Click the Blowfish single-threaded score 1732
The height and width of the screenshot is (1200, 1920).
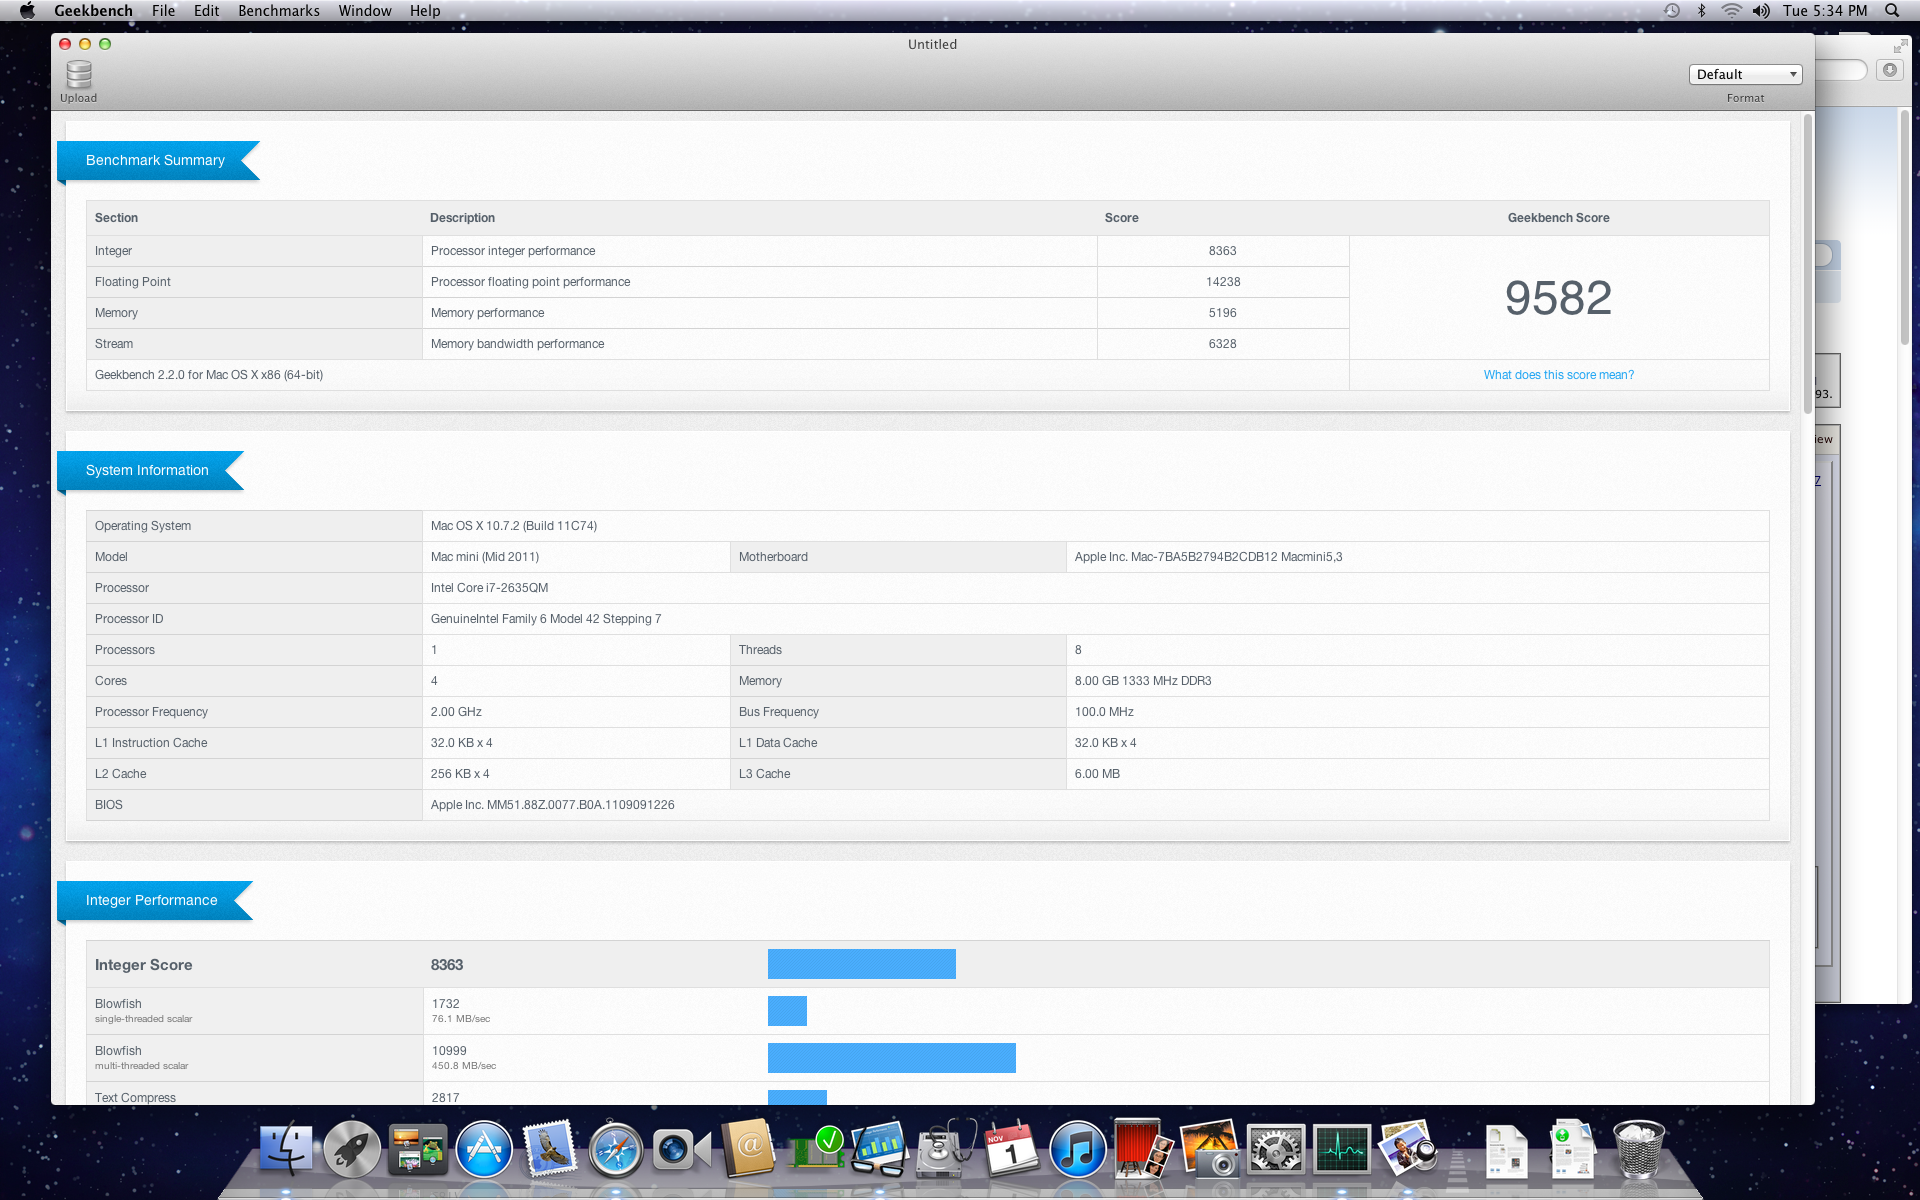tap(446, 1004)
